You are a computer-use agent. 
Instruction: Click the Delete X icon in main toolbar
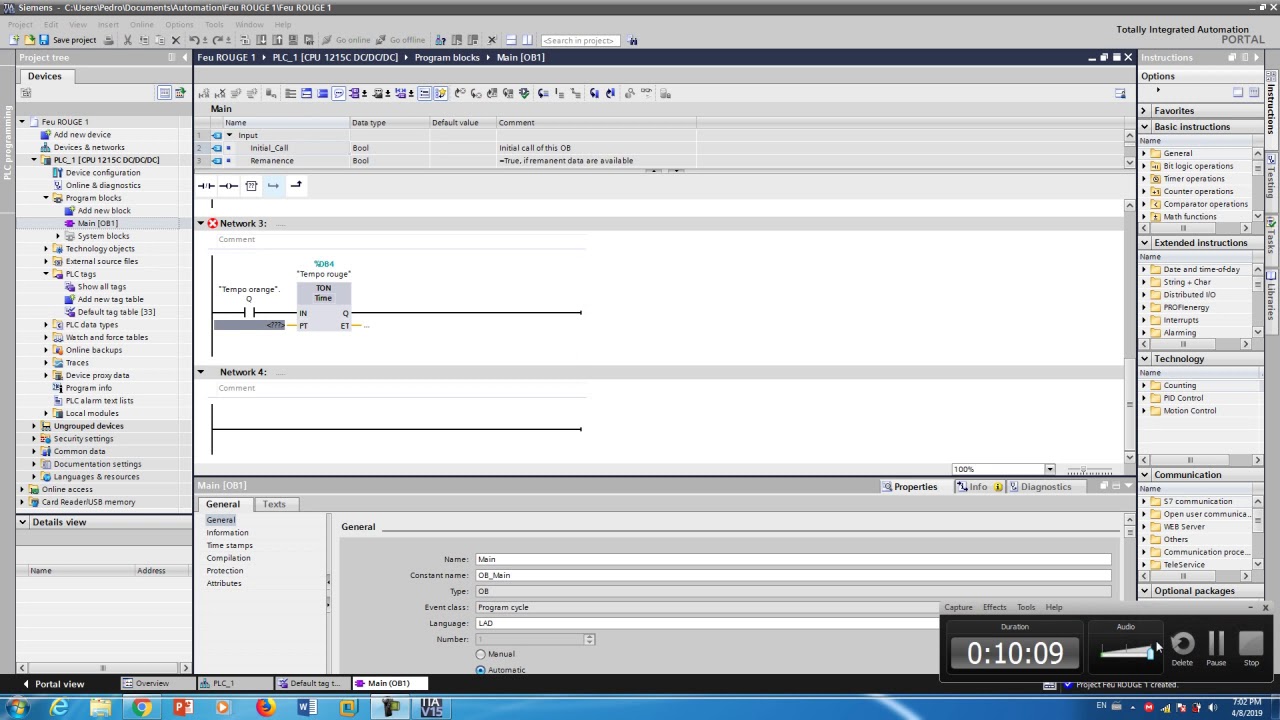(176, 40)
